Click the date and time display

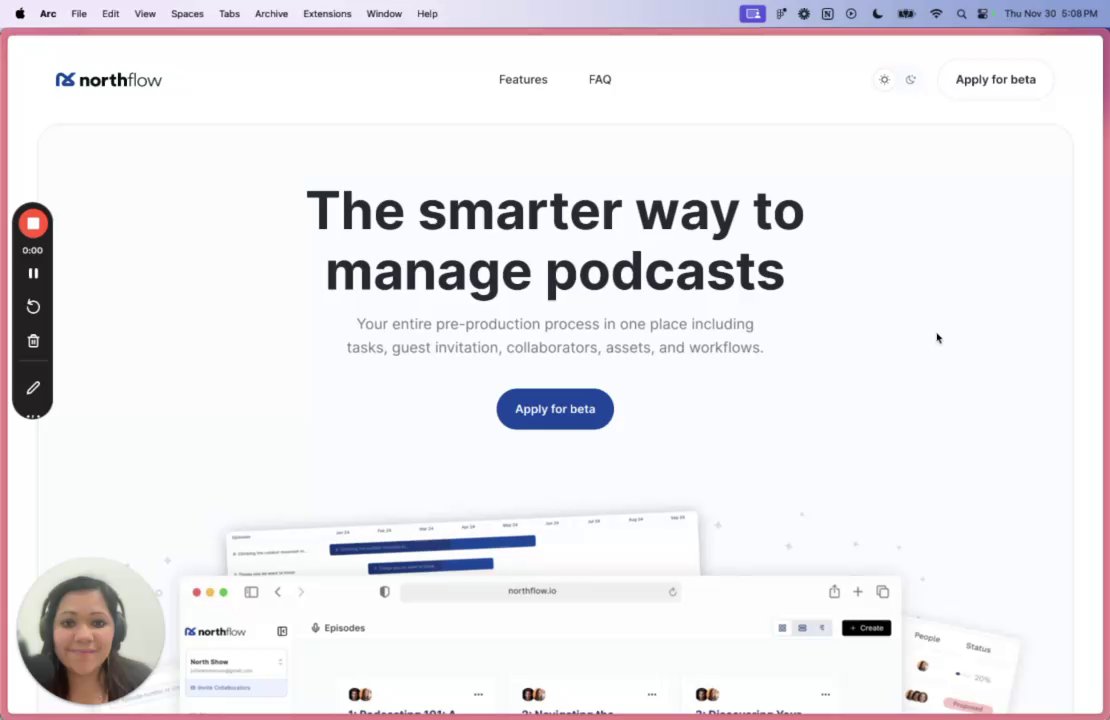(1051, 13)
